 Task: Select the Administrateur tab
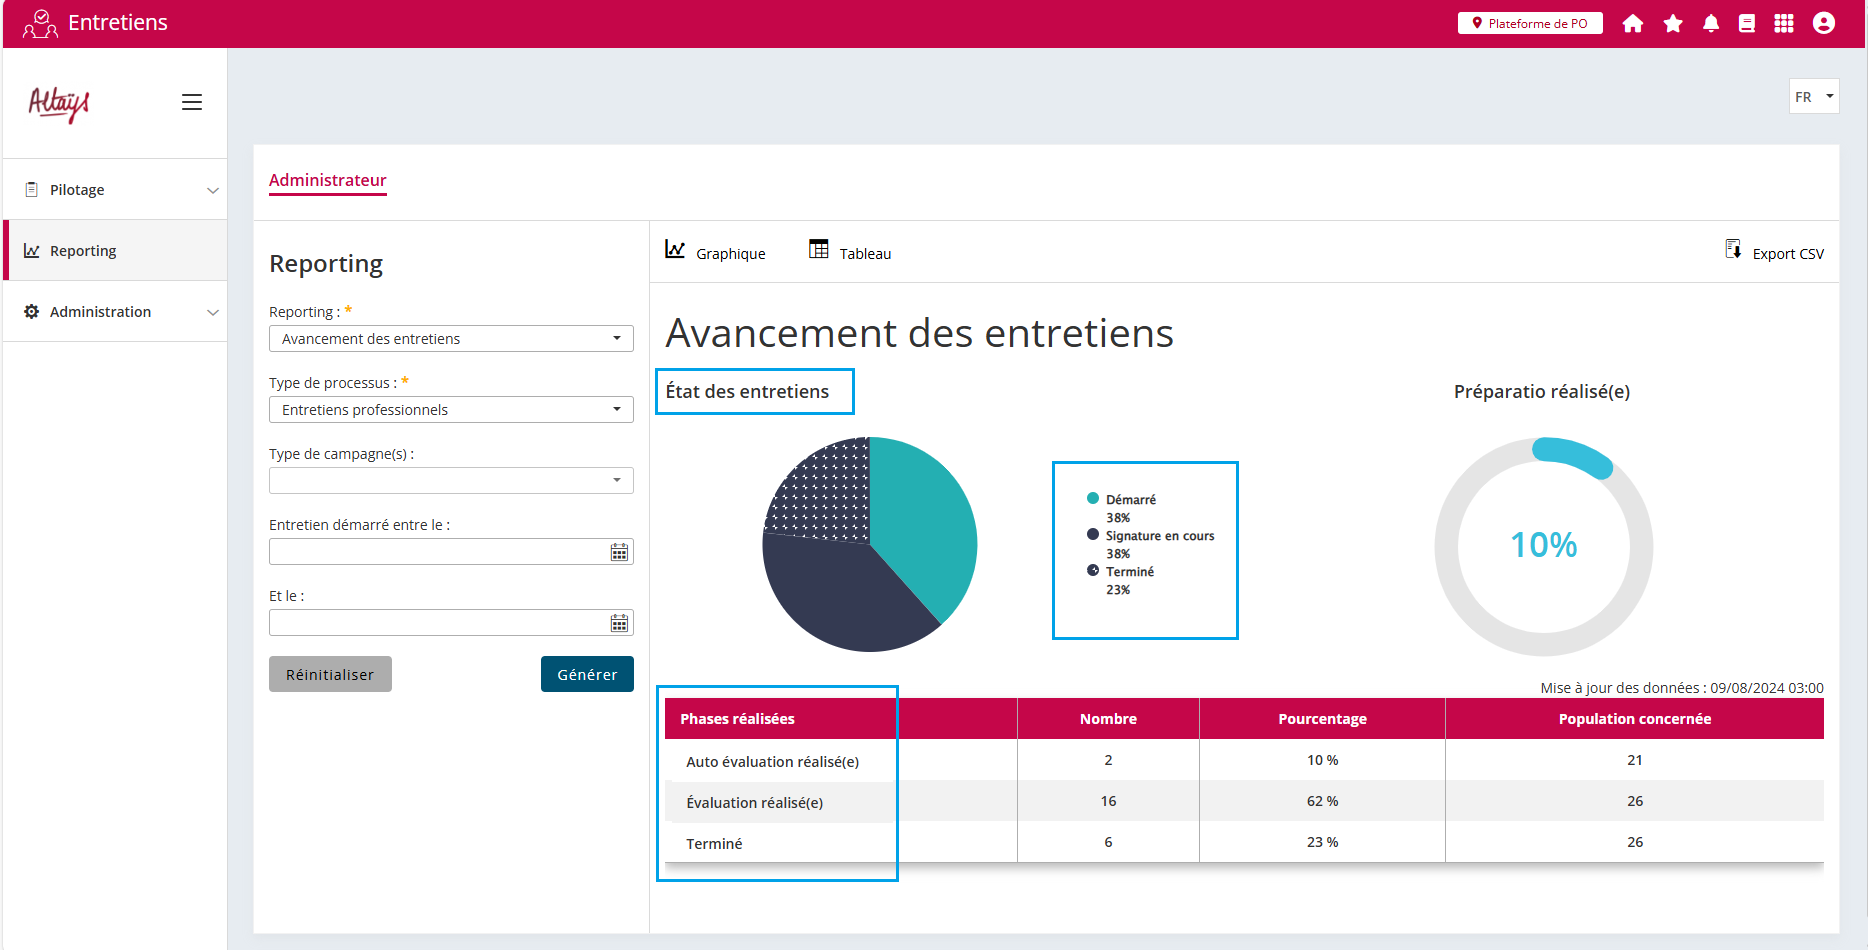click(x=327, y=180)
